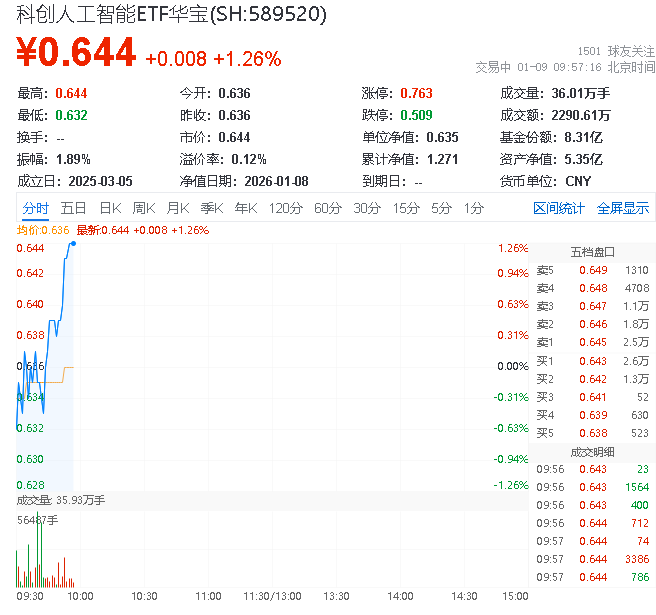
Task: Show the 年K chart
Action: pyautogui.click(x=246, y=208)
